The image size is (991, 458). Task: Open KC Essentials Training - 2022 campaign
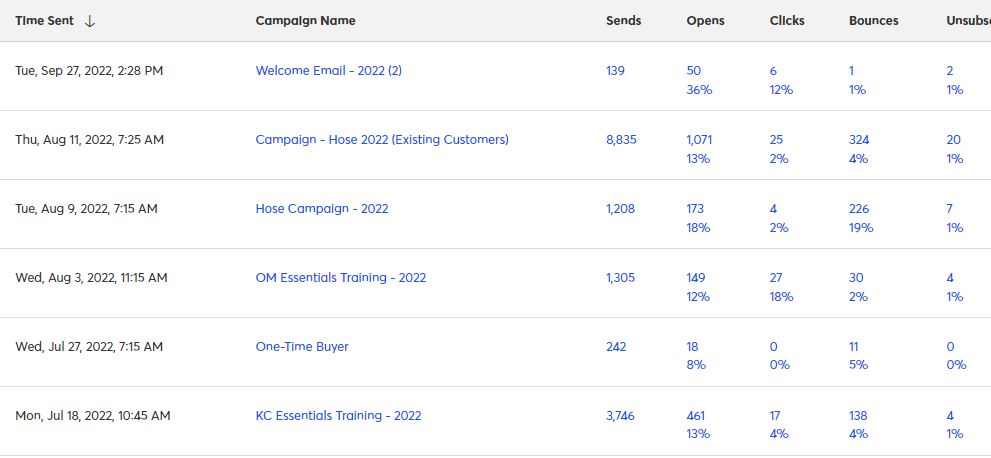point(338,416)
